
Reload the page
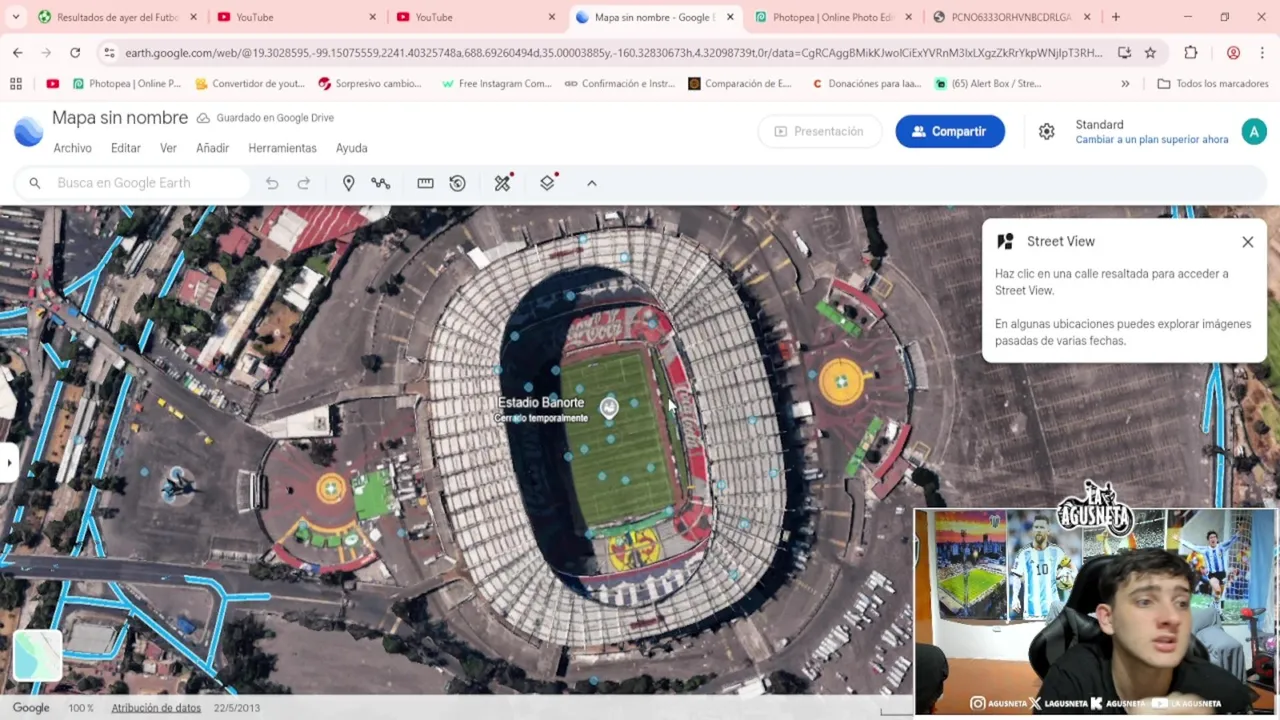click(75, 53)
